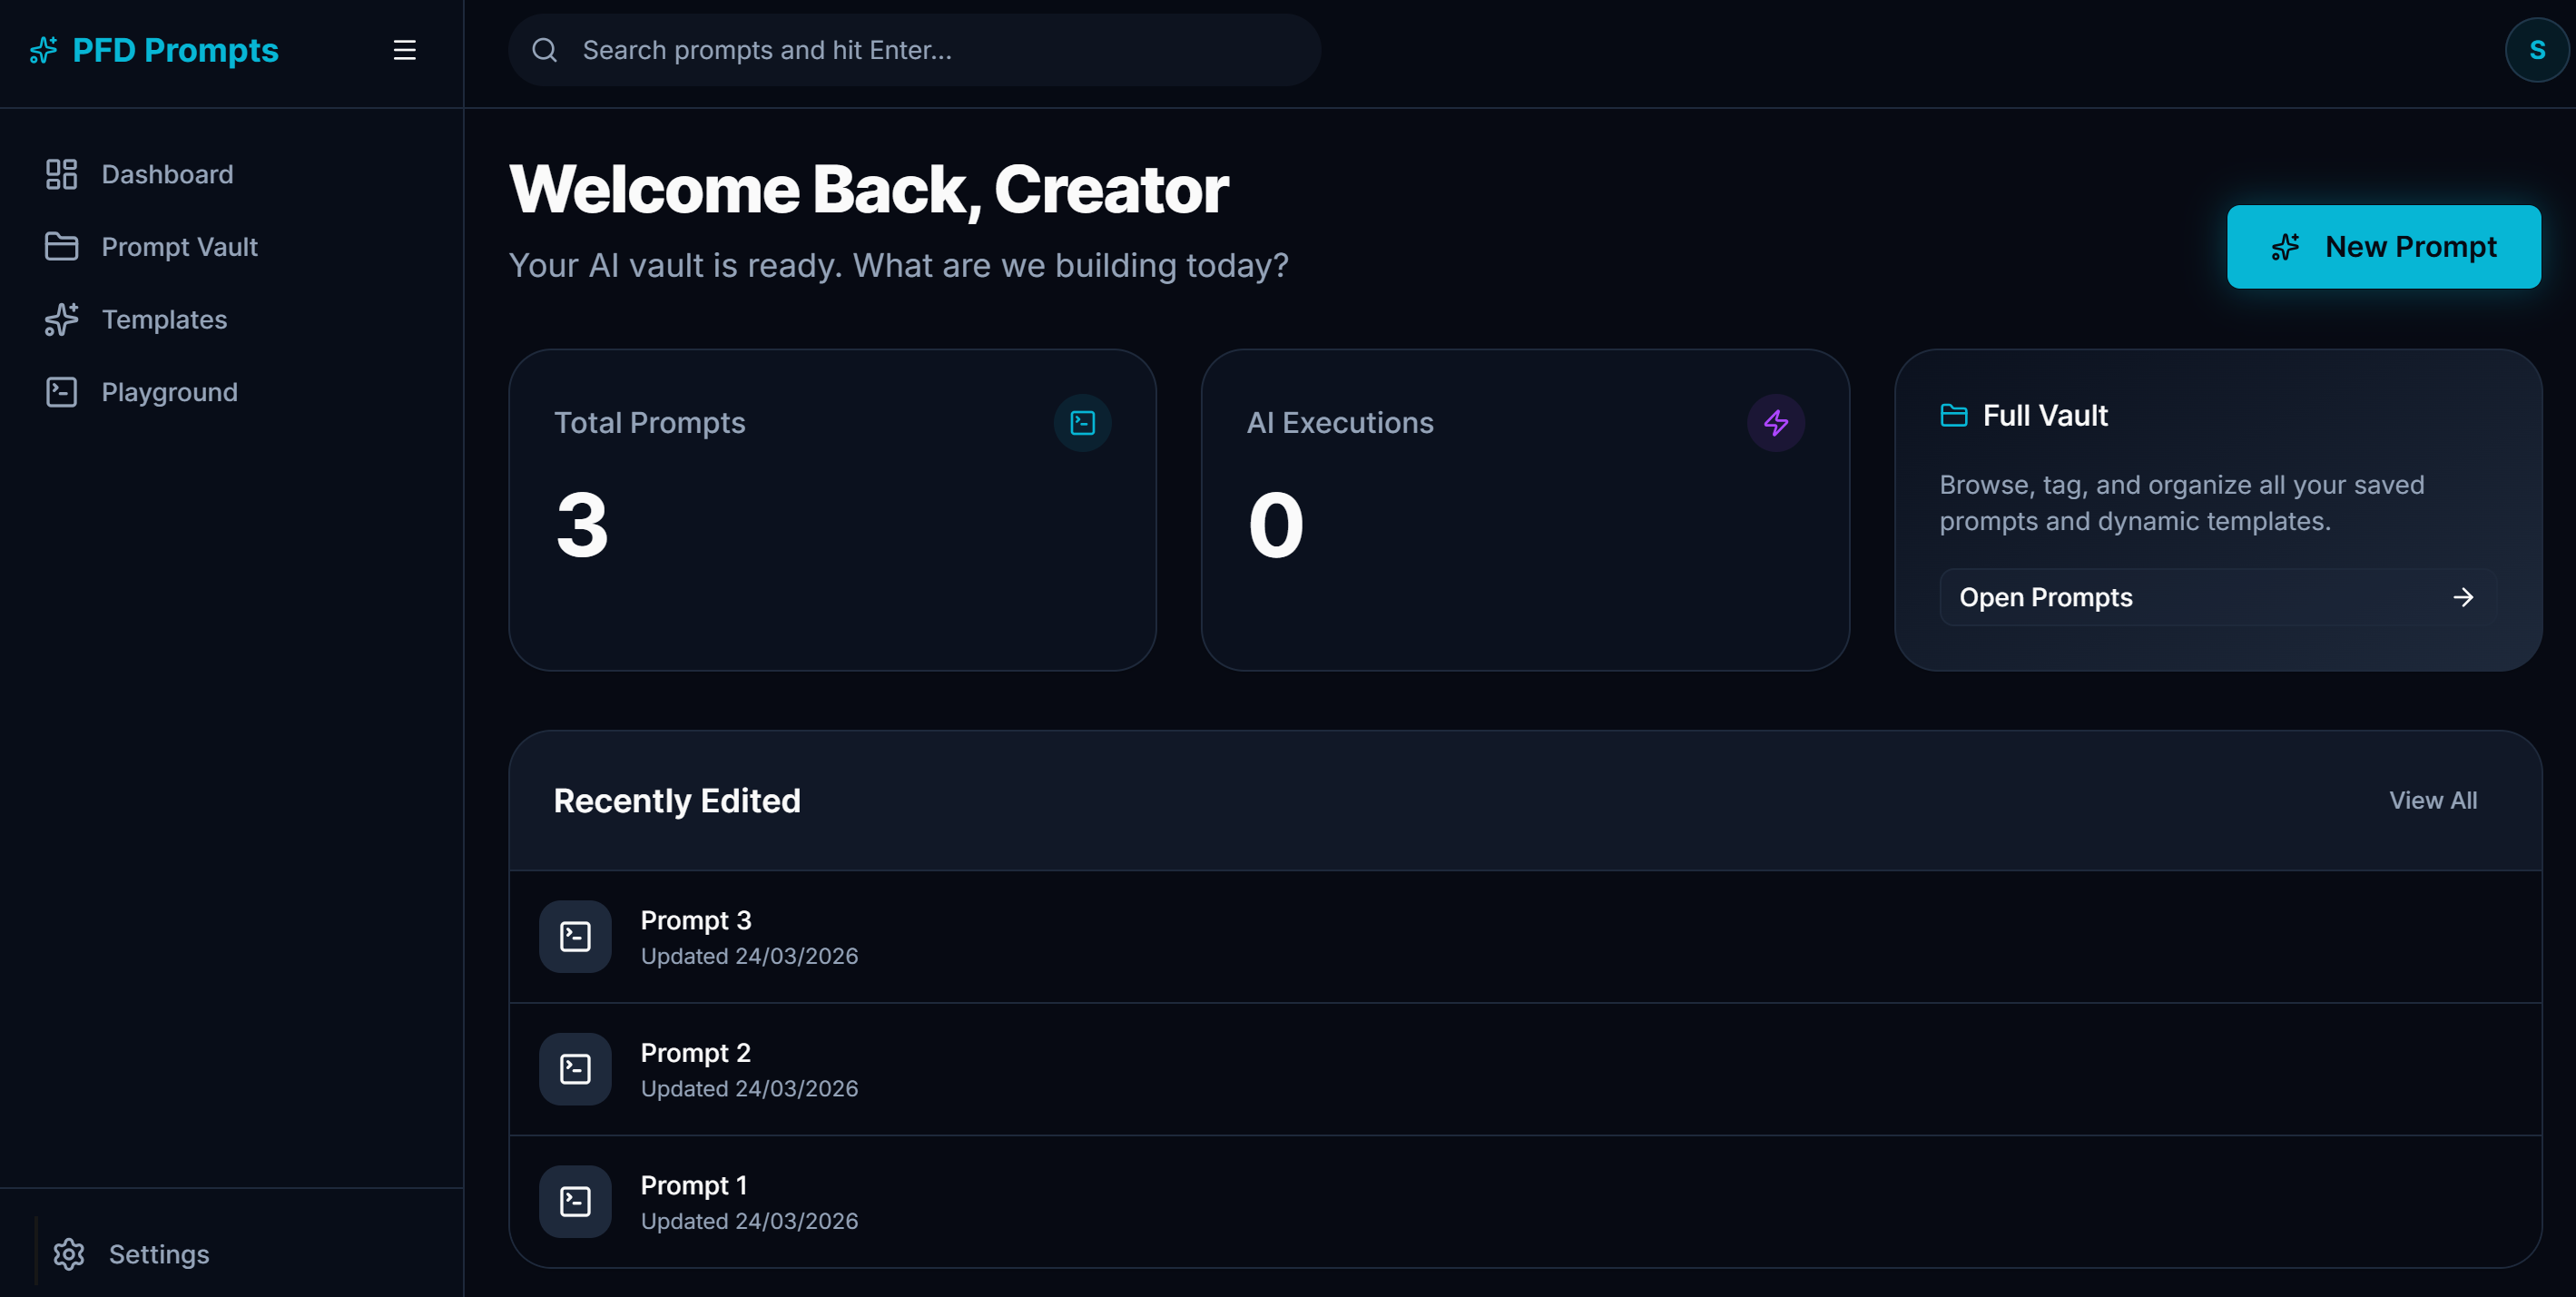Click the PFD Prompts sparkle logo icon
Image resolution: width=2576 pixels, height=1297 pixels.
coord(43,50)
